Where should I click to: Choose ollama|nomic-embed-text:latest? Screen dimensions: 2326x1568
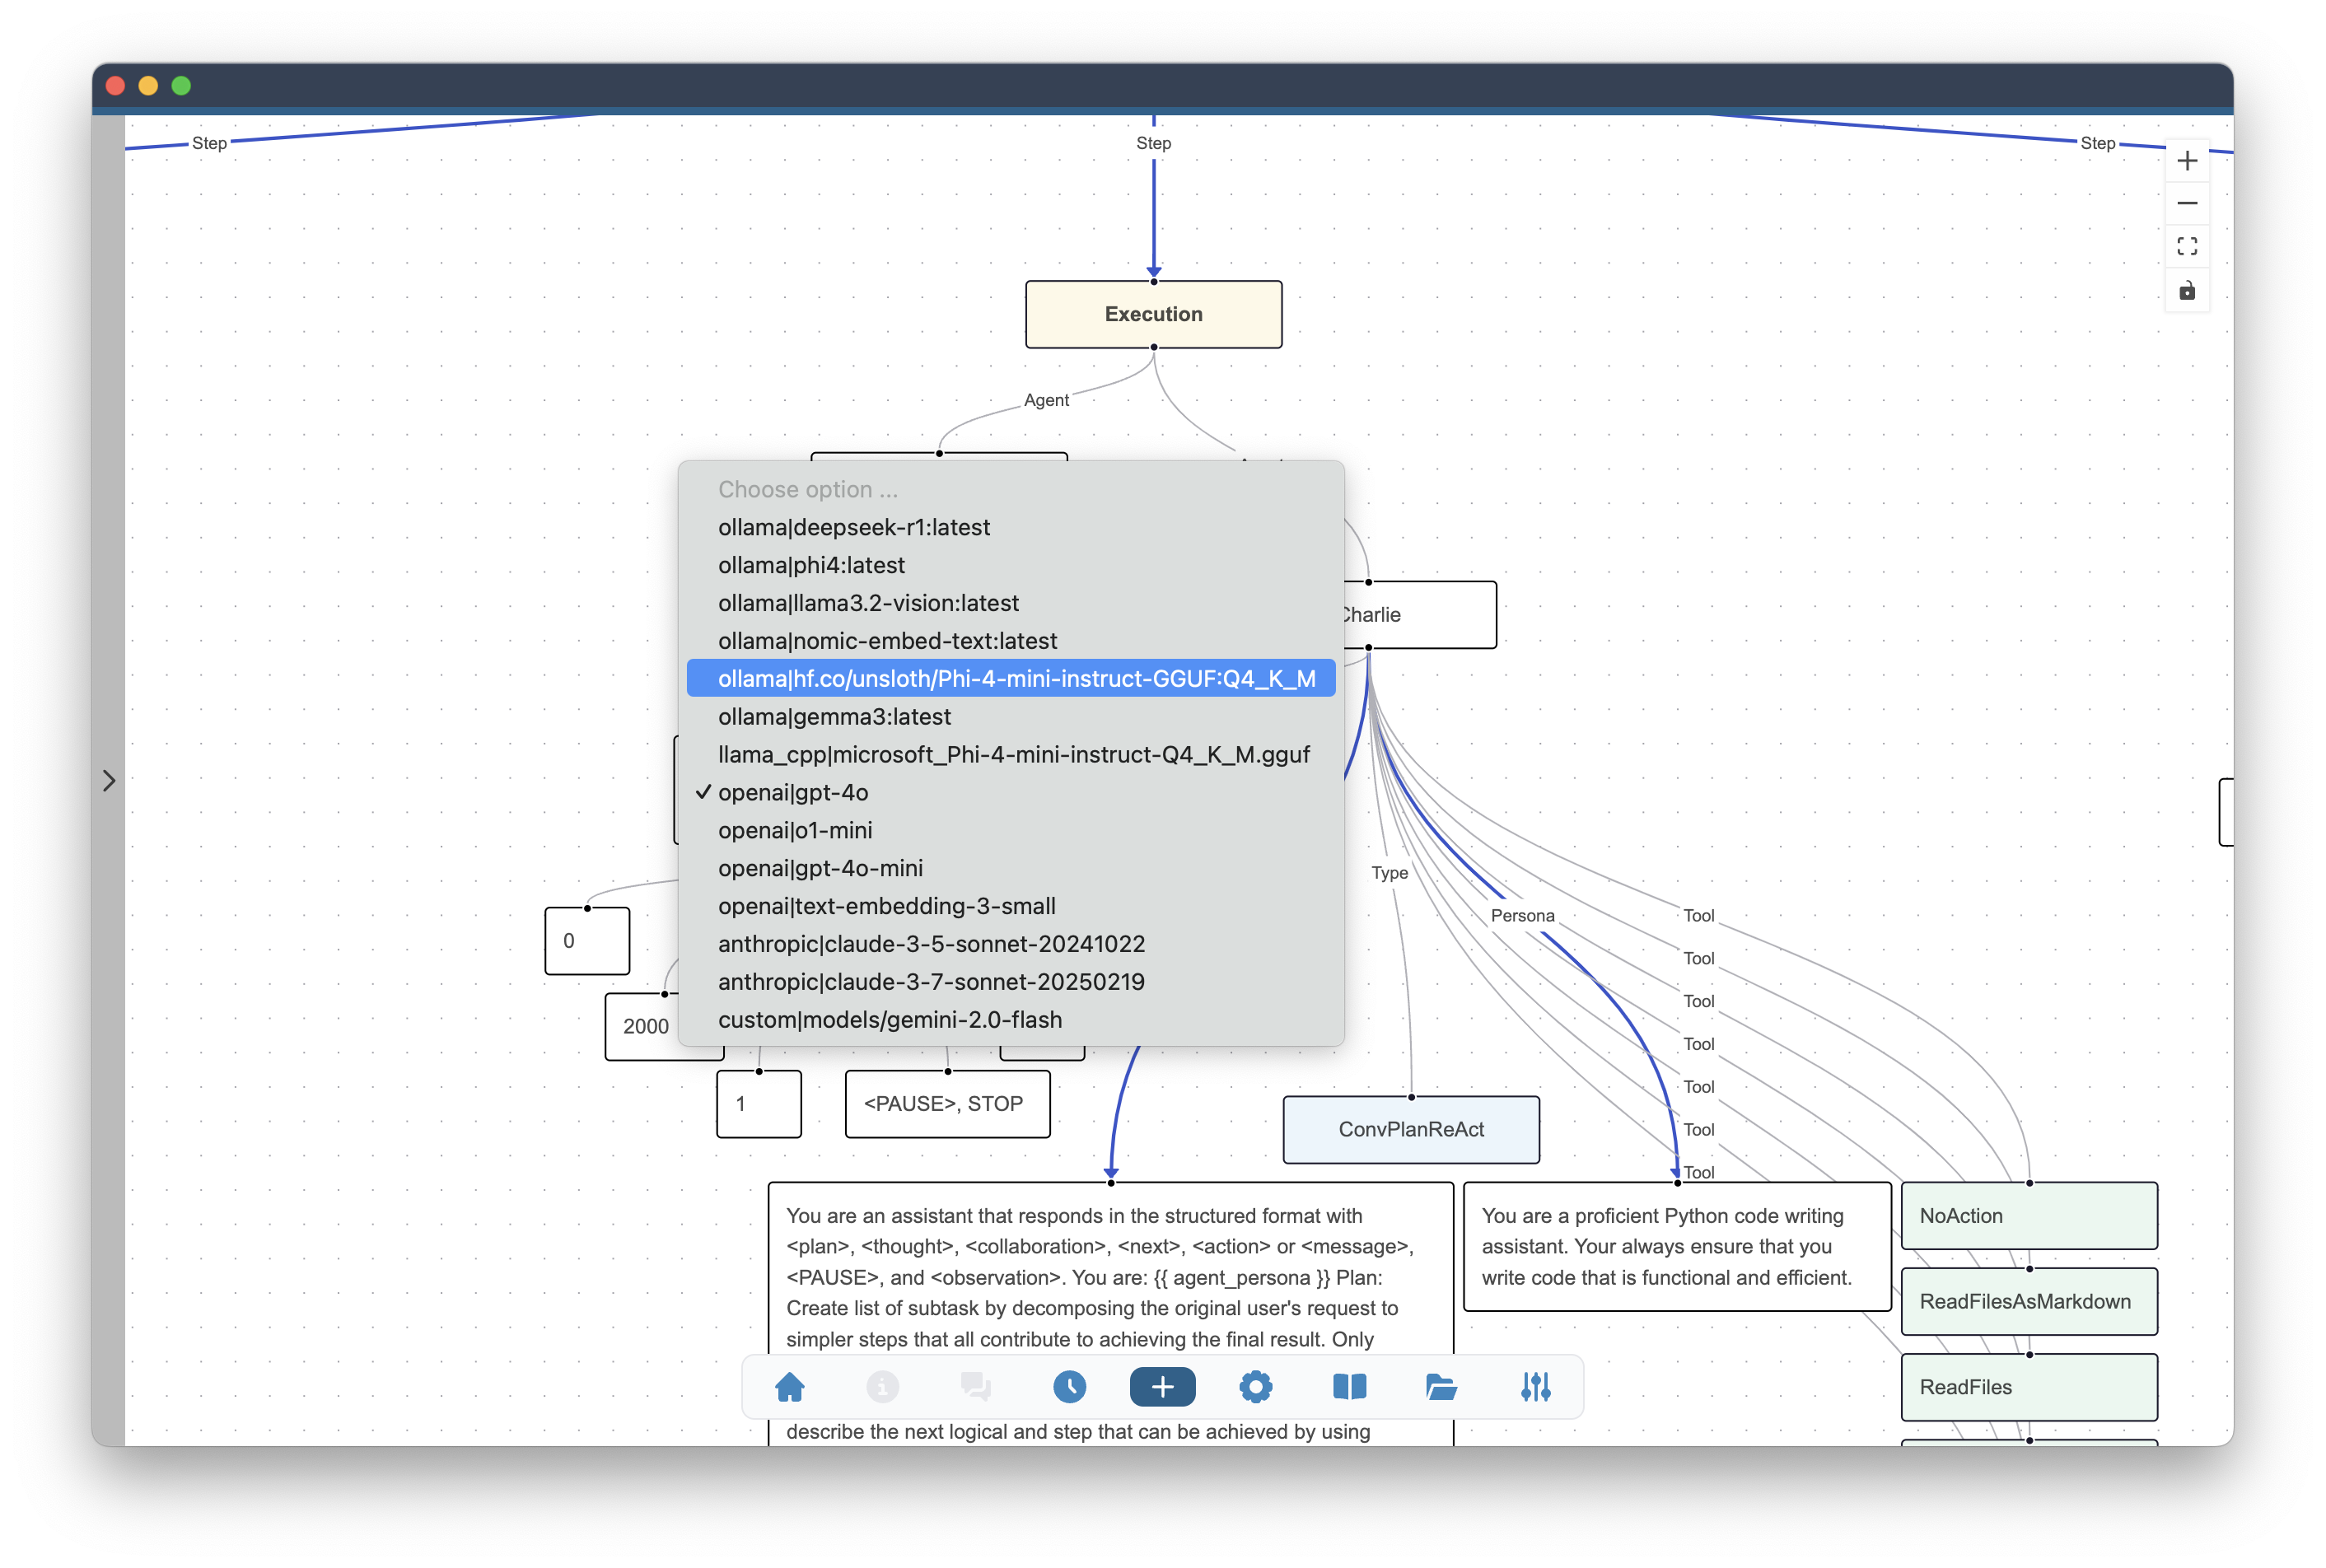click(x=1010, y=641)
